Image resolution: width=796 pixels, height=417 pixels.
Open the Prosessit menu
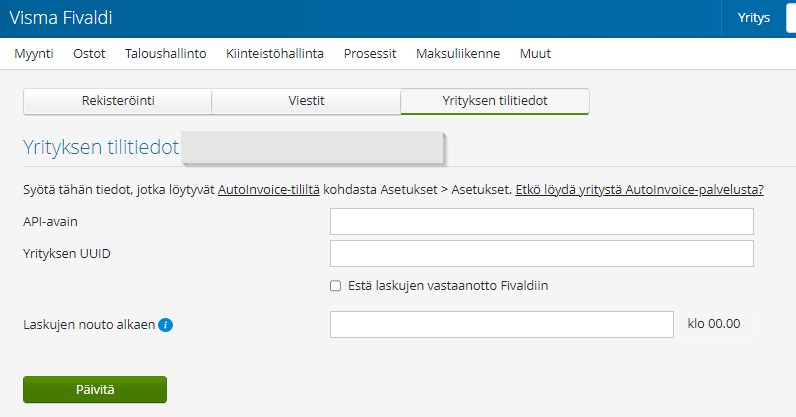pos(370,54)
